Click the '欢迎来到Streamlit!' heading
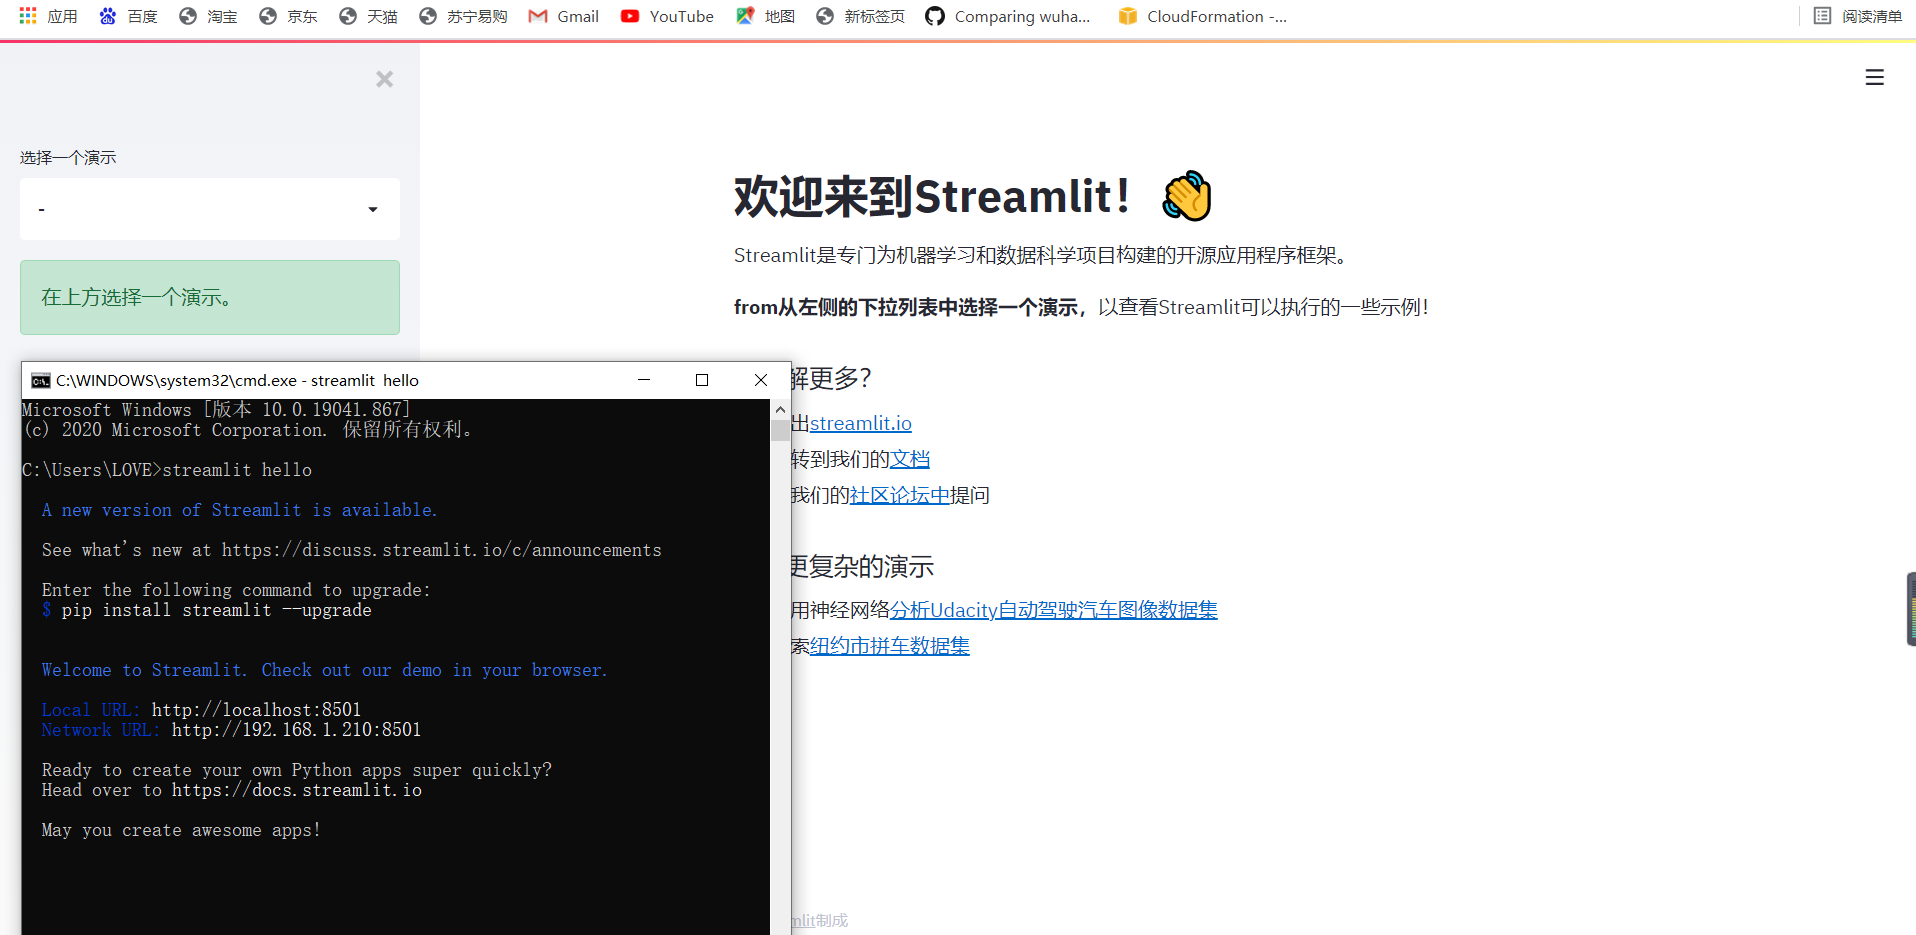This screenshot has height=935, width=1916. click(933, 196)
